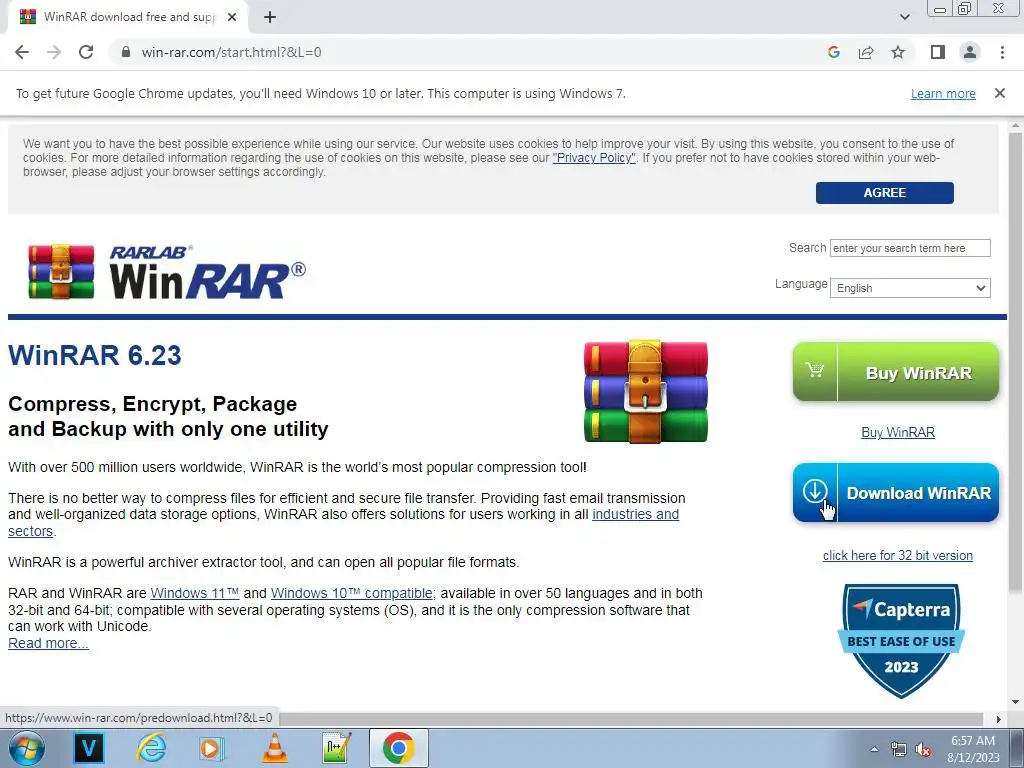Open a new browser tab
Screen dimensions: 1024x768
coord(270,17)
